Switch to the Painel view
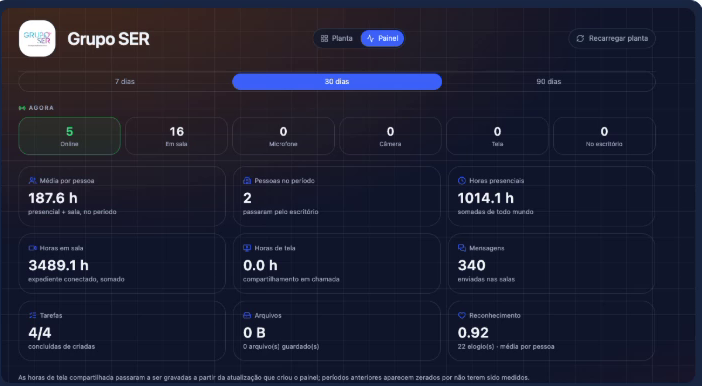This screenshot has height=386, width=702. pyautogui.click(x=382, y=39)
